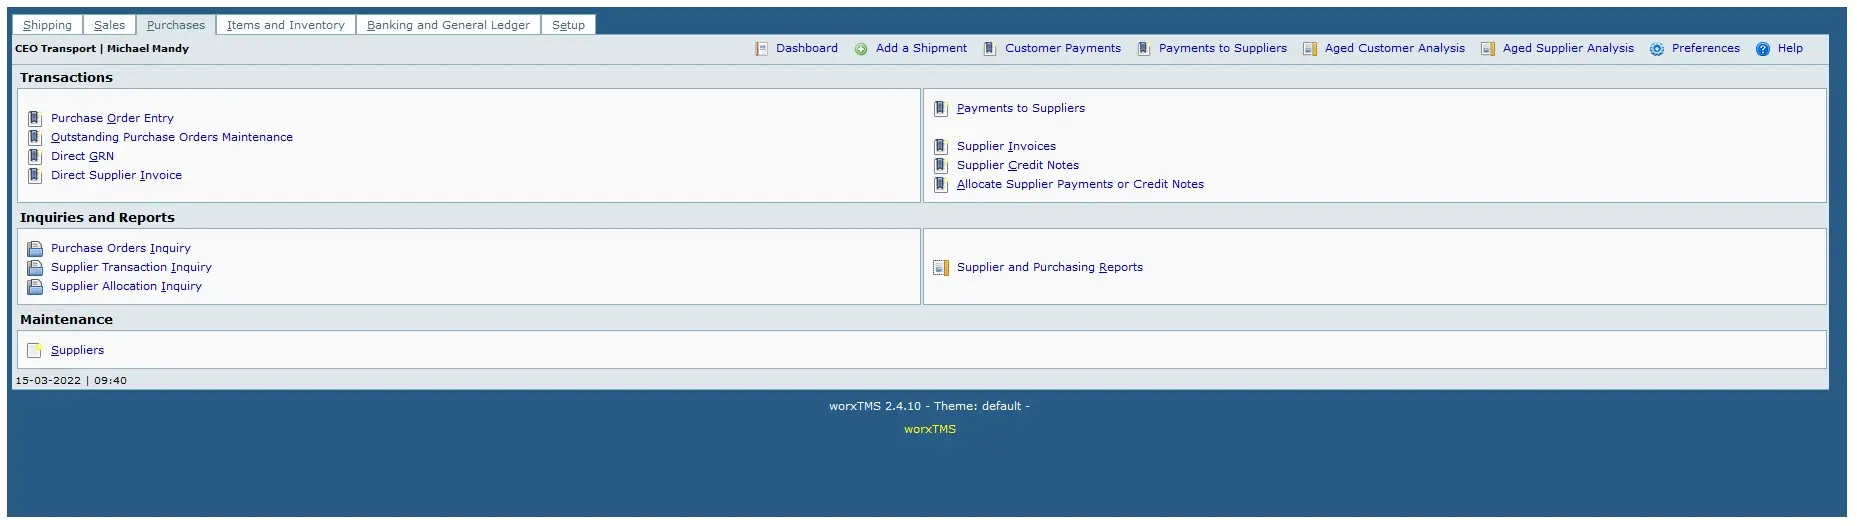This screenshot has width=1857, height=526.
Task: Click the icon beside Supplier Invoices
Action: [x=940, y=146]
